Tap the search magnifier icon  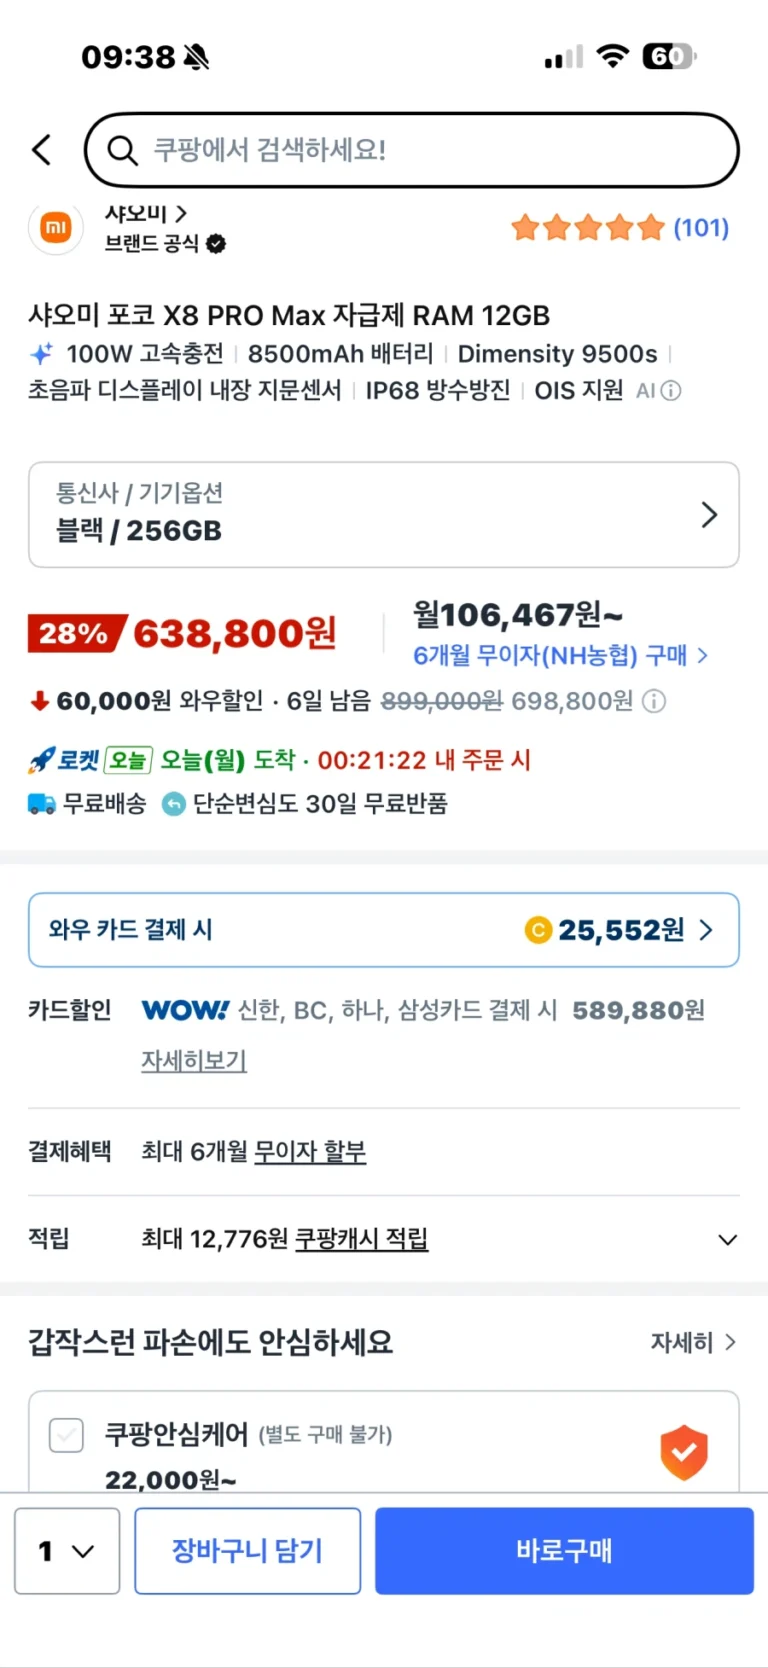click(122, 150)
